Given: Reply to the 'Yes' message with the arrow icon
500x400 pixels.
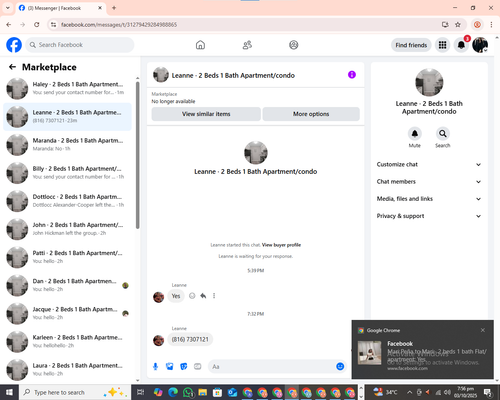Looking at the screenshot, I should coord(203,296).
